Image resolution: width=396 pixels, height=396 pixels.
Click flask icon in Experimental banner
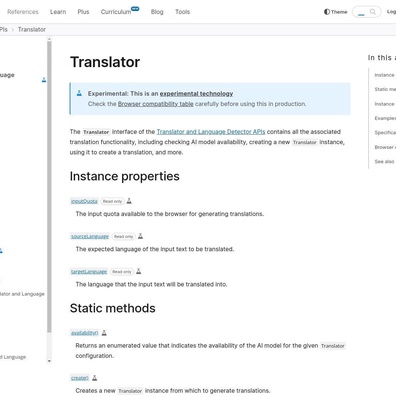tap(79, 93)
